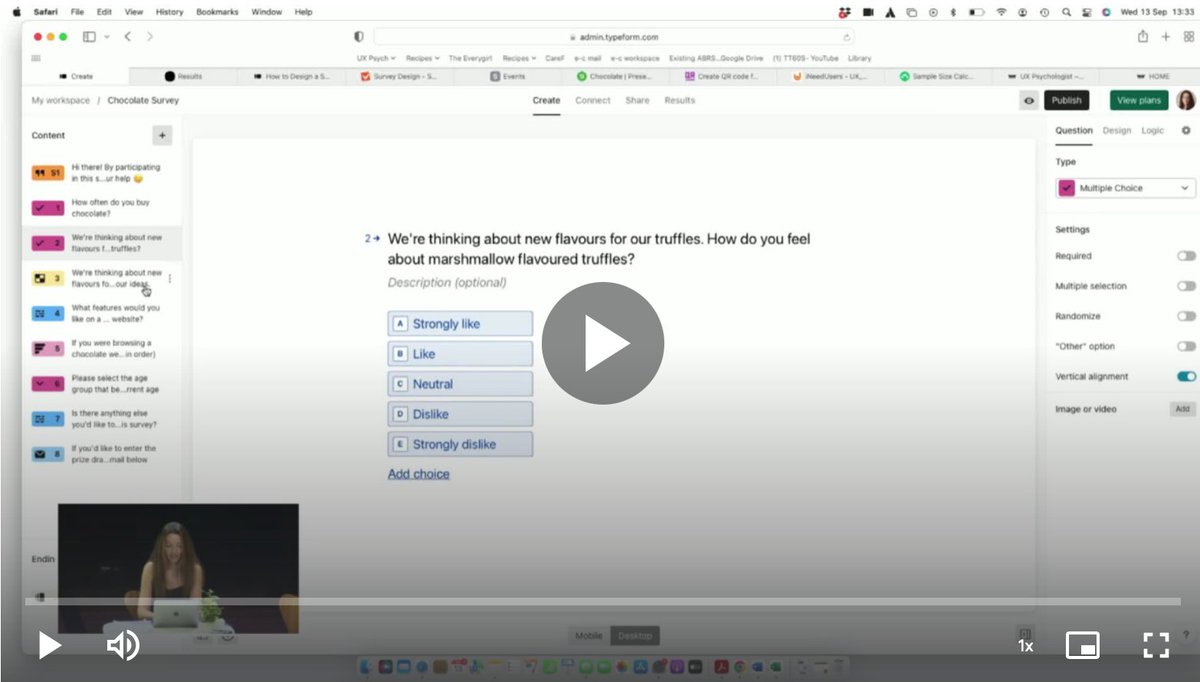Toggle Multiple selection switch
This screenshot has width=1200, height=682.
click(x=1186, y=286)
